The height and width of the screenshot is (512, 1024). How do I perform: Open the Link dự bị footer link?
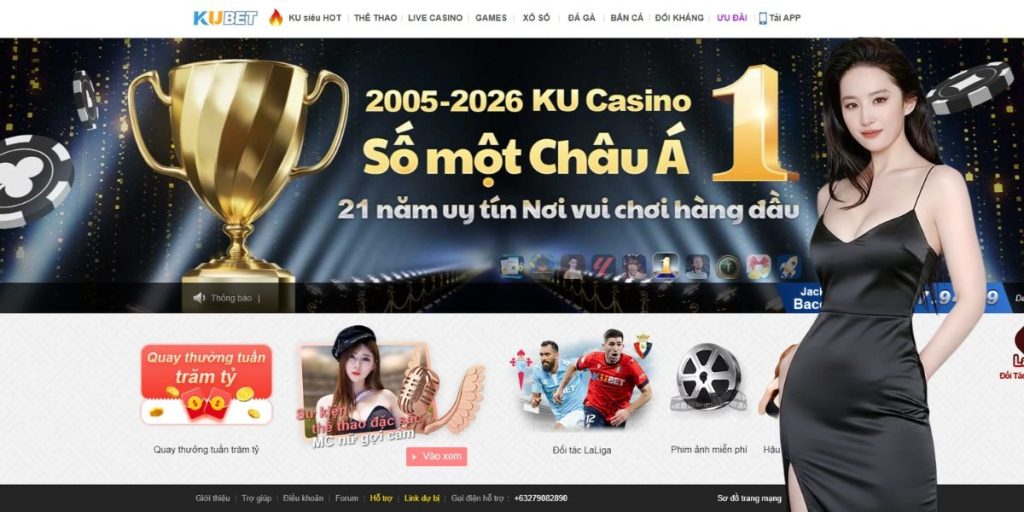point(422,498)
